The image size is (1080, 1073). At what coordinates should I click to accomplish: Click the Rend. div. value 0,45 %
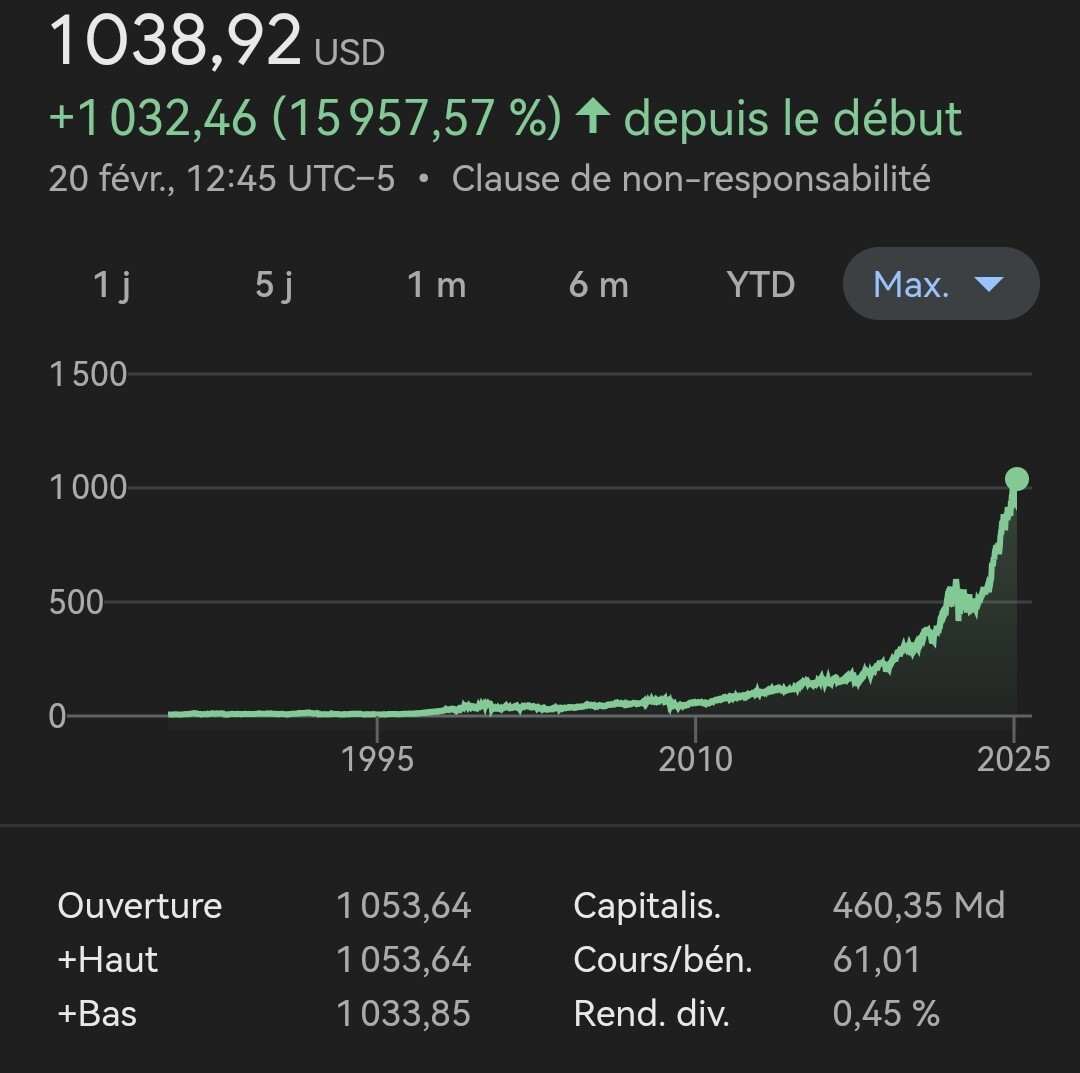(886, 1014)
